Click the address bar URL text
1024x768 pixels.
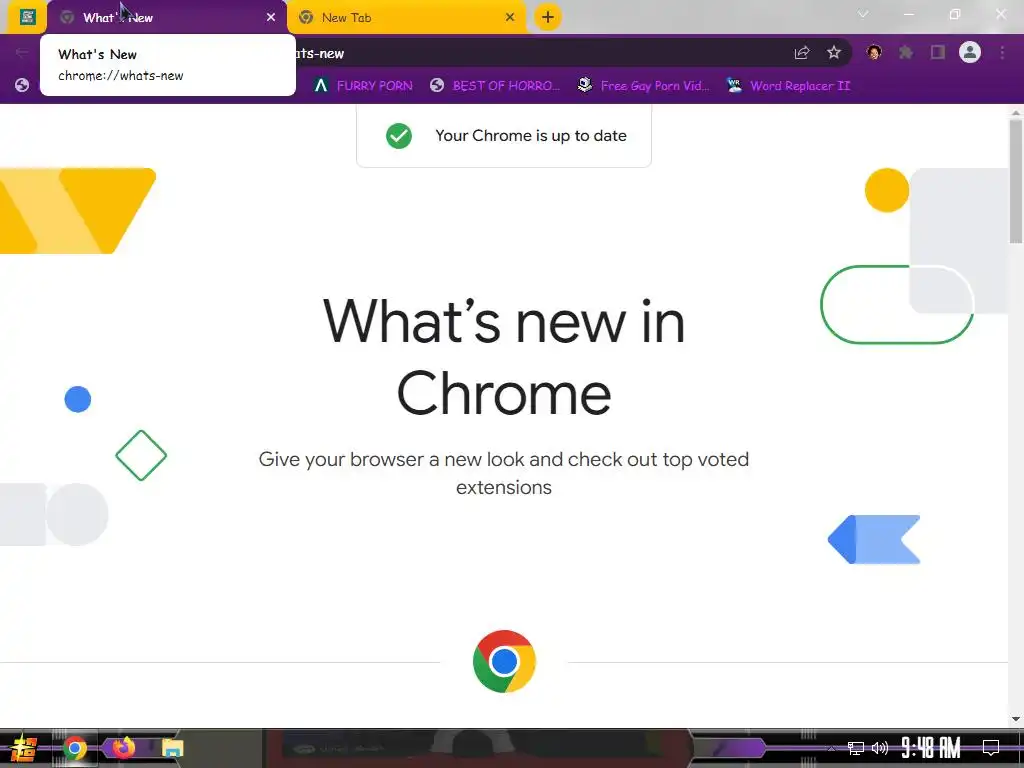[x=320, y=54]
